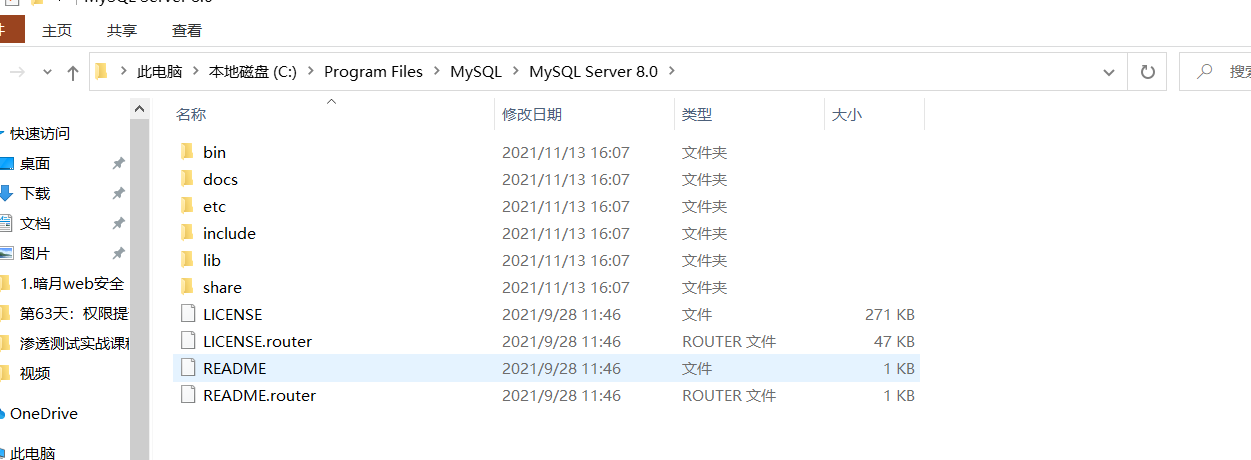Screen dimensions: 1251x460
Task: Click the LICENSE.router file icon
Action: tap(187, 341)
